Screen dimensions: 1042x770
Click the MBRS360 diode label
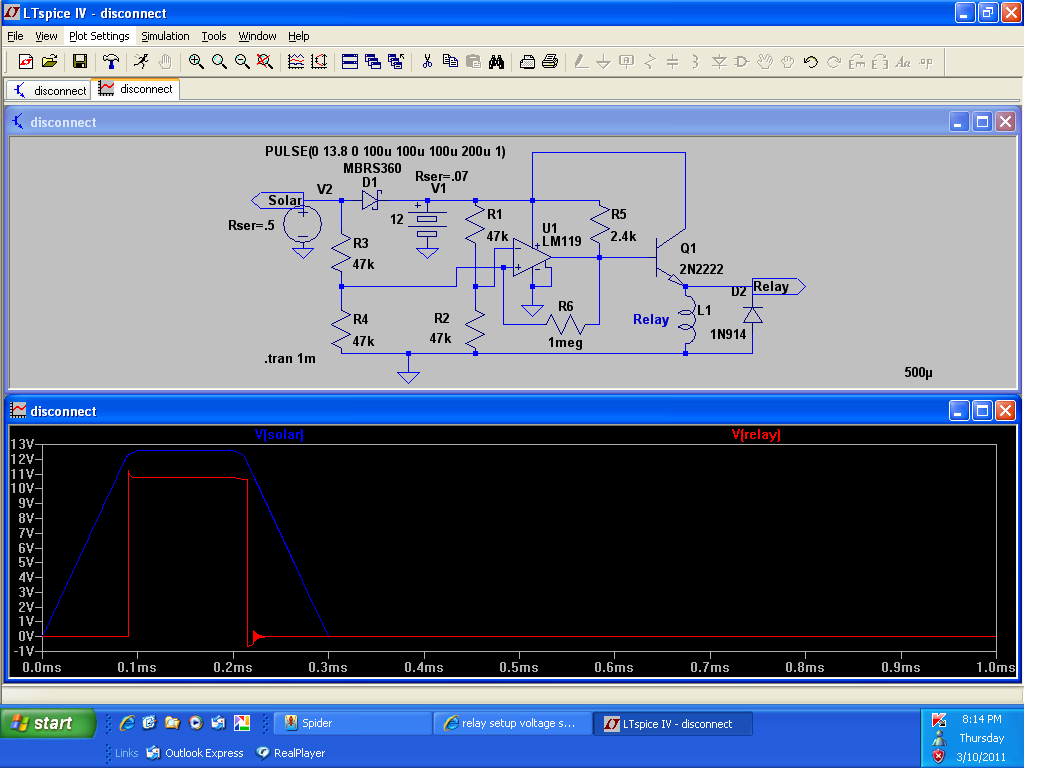pos(372,168)
